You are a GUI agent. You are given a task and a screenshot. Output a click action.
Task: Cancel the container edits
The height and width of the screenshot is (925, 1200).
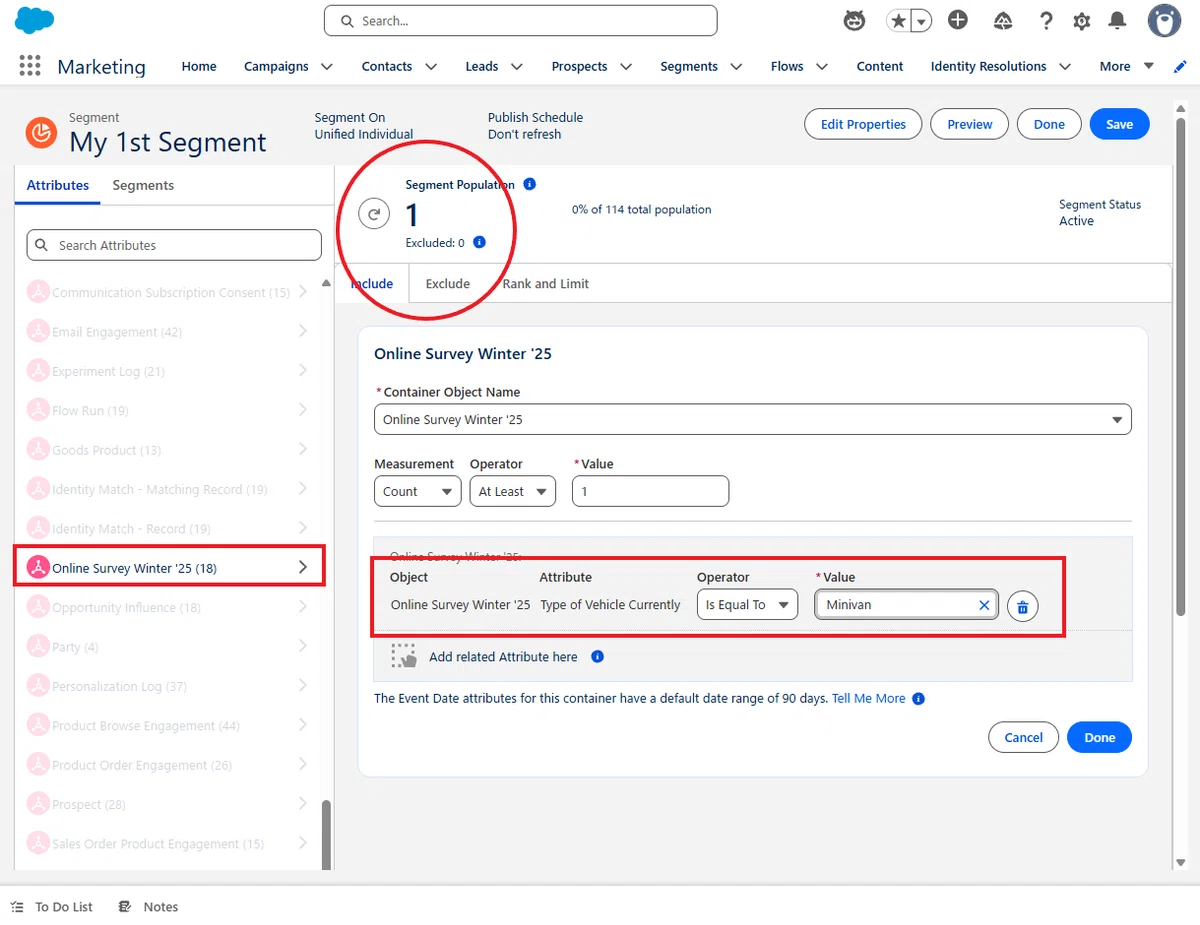[x=1023, y=737]
